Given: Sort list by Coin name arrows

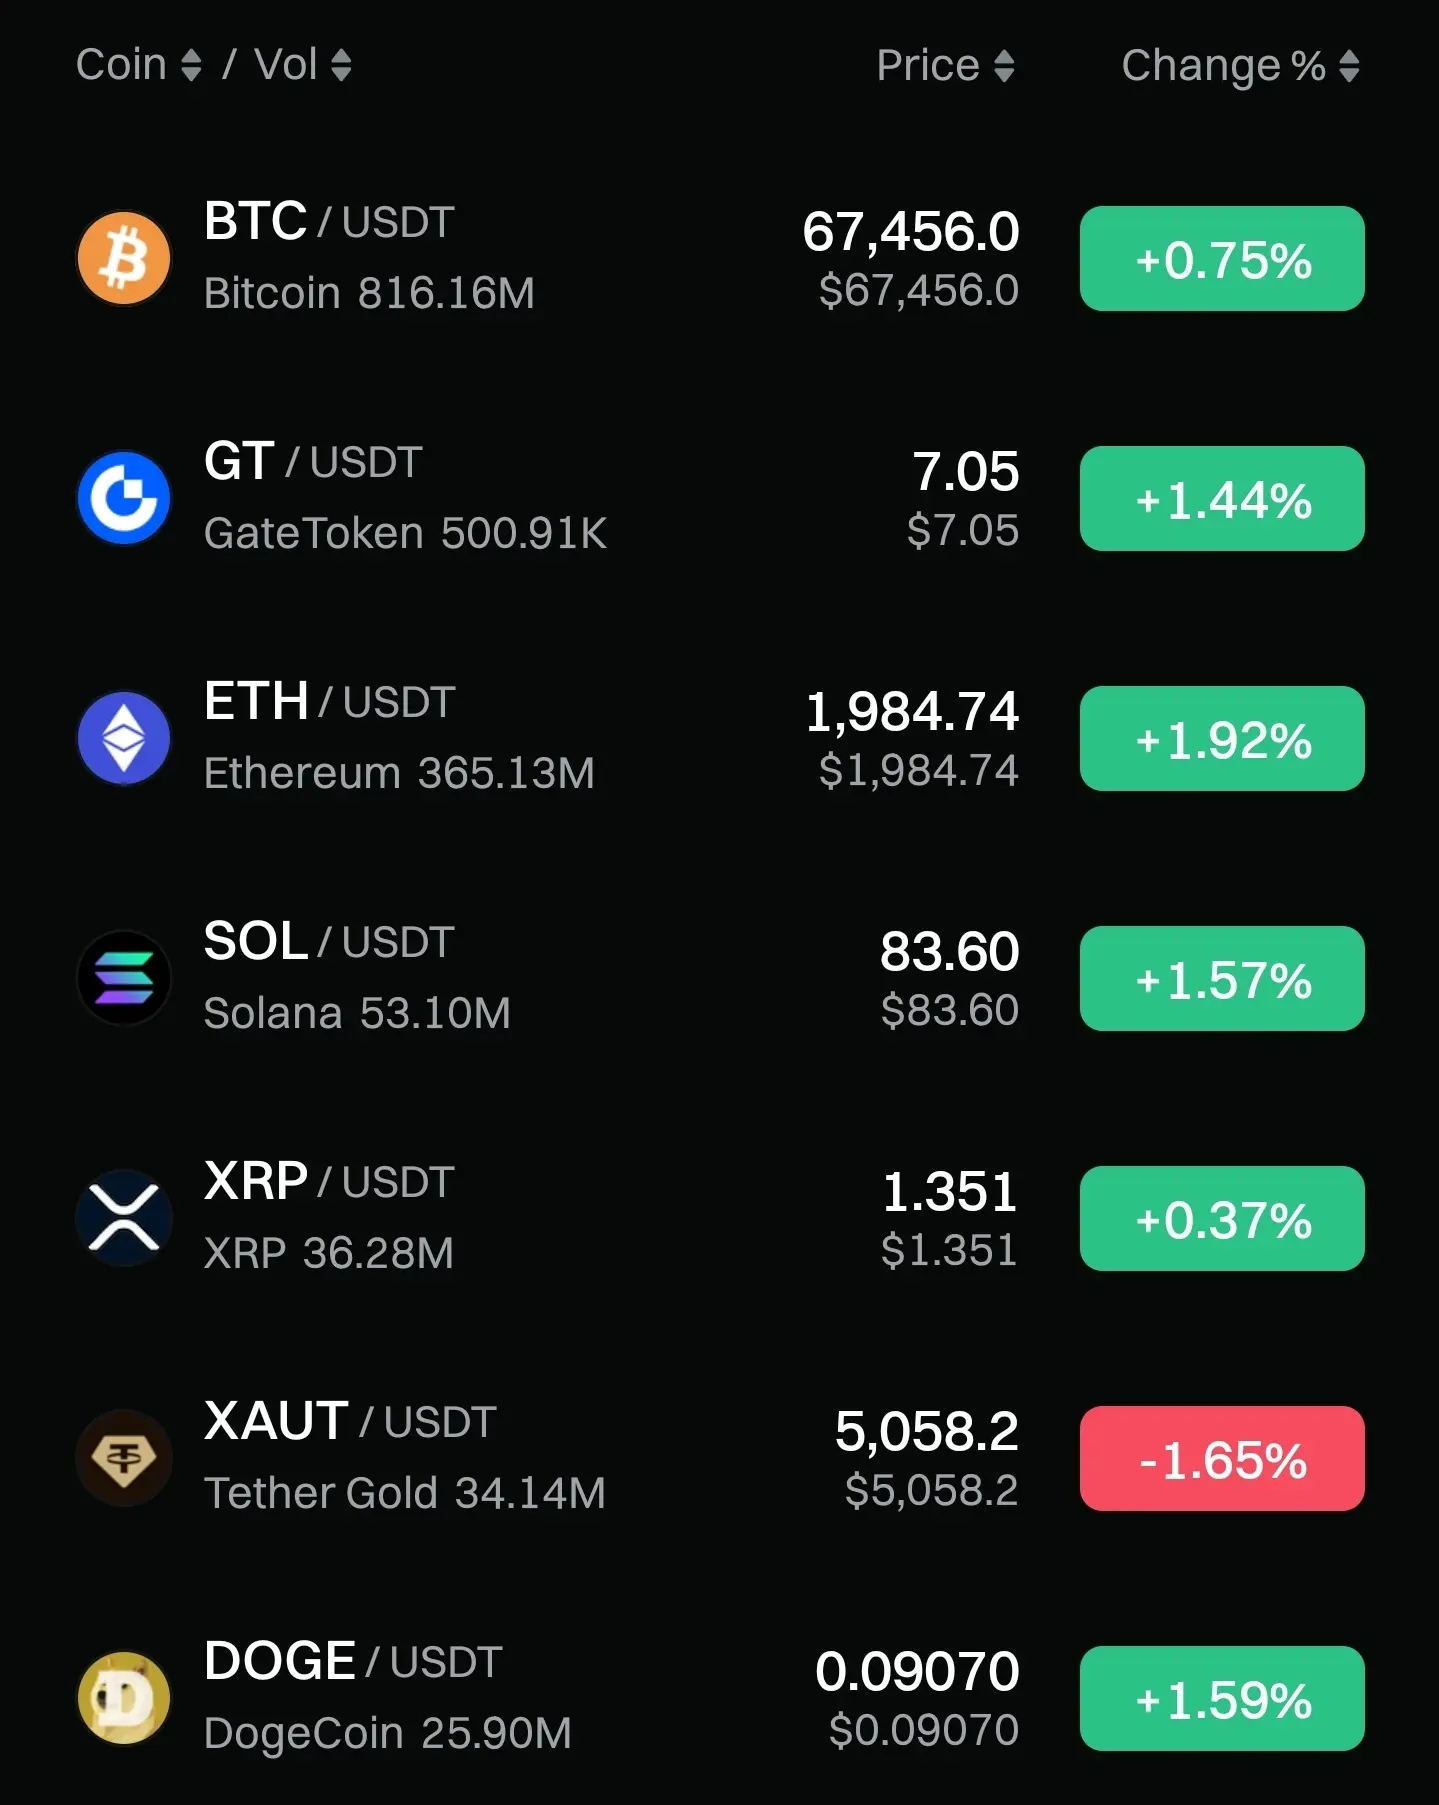Looking at the screenshot, I should coord(191,66).
